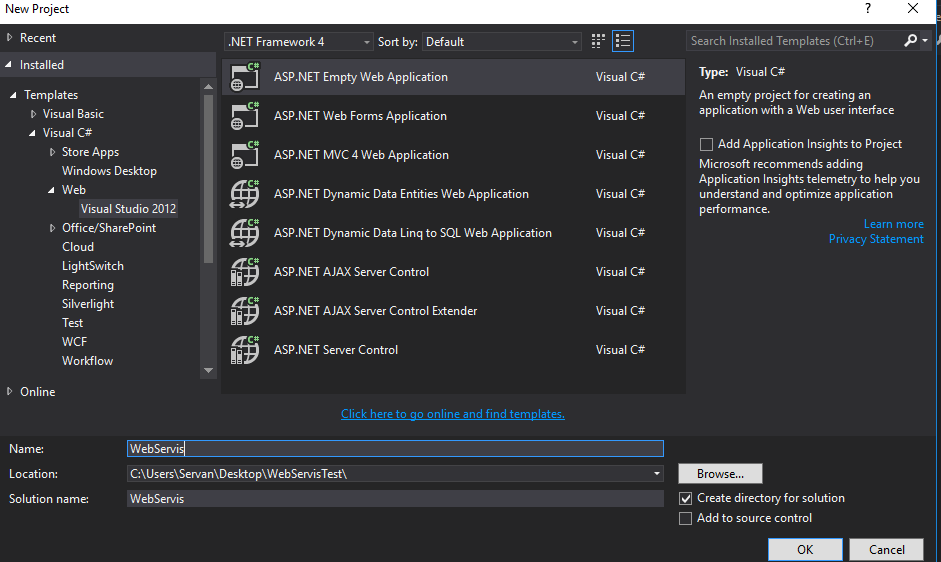
Task: Click the template tree scrollbar down arrow
Action: (x=208, y=370)
